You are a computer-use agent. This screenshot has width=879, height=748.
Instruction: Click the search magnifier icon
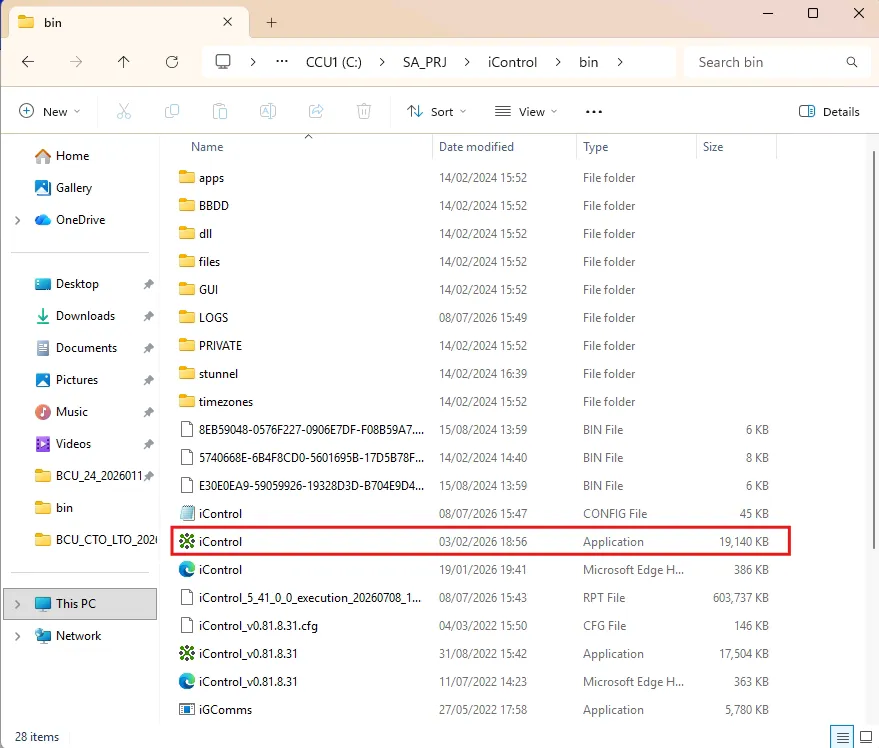tap(852, 62)
